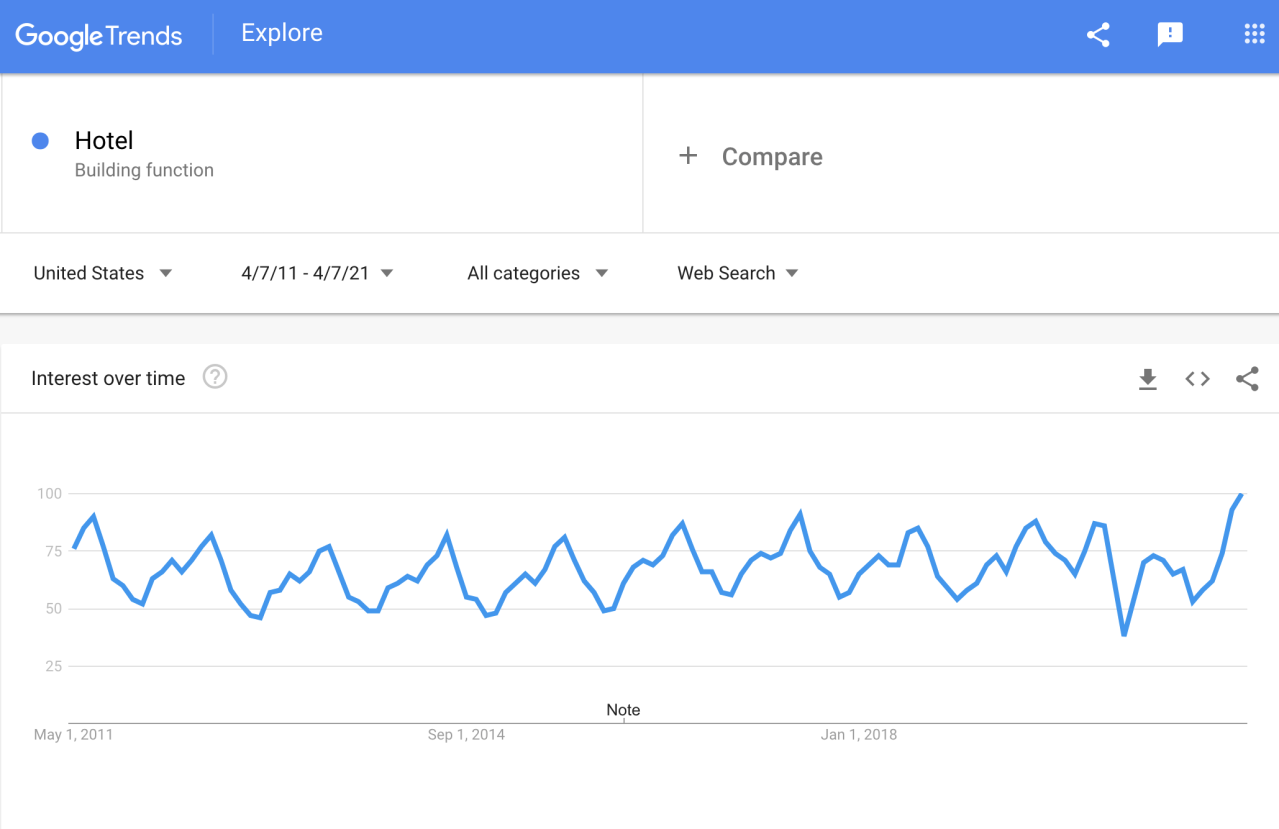The height and width of the screenshot is (829, 1279).
Task: Click the share icon next to the embed icon
Action: (x=1246, y=379)
